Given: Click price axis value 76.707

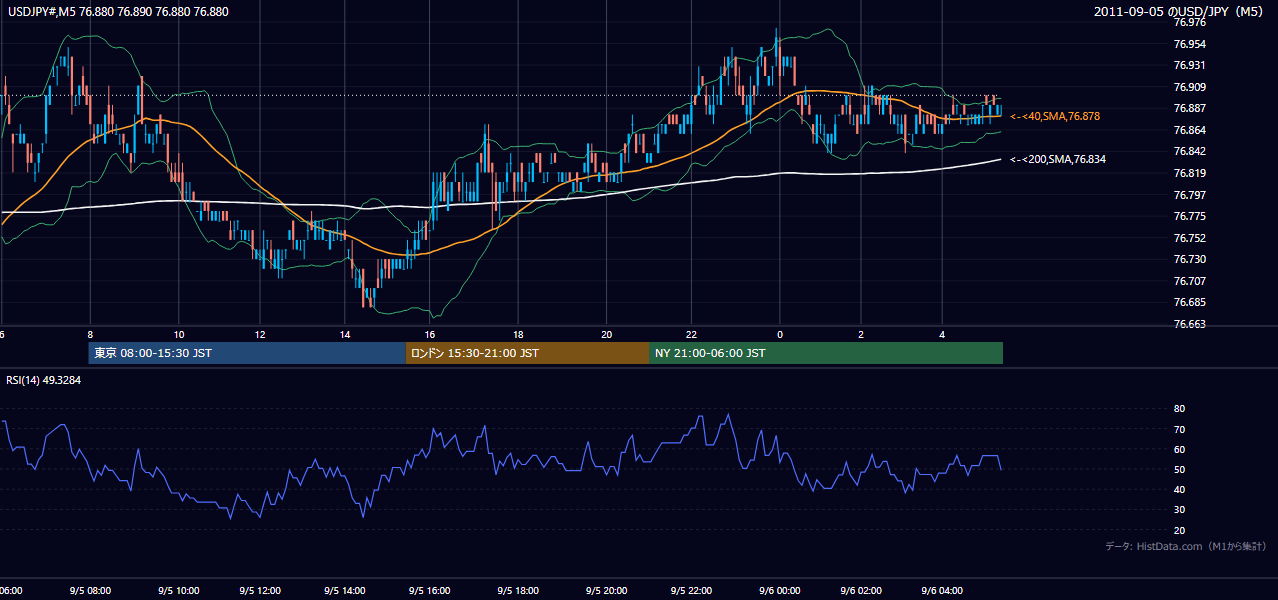Looking at the screenshot, I should [1189, 281].
